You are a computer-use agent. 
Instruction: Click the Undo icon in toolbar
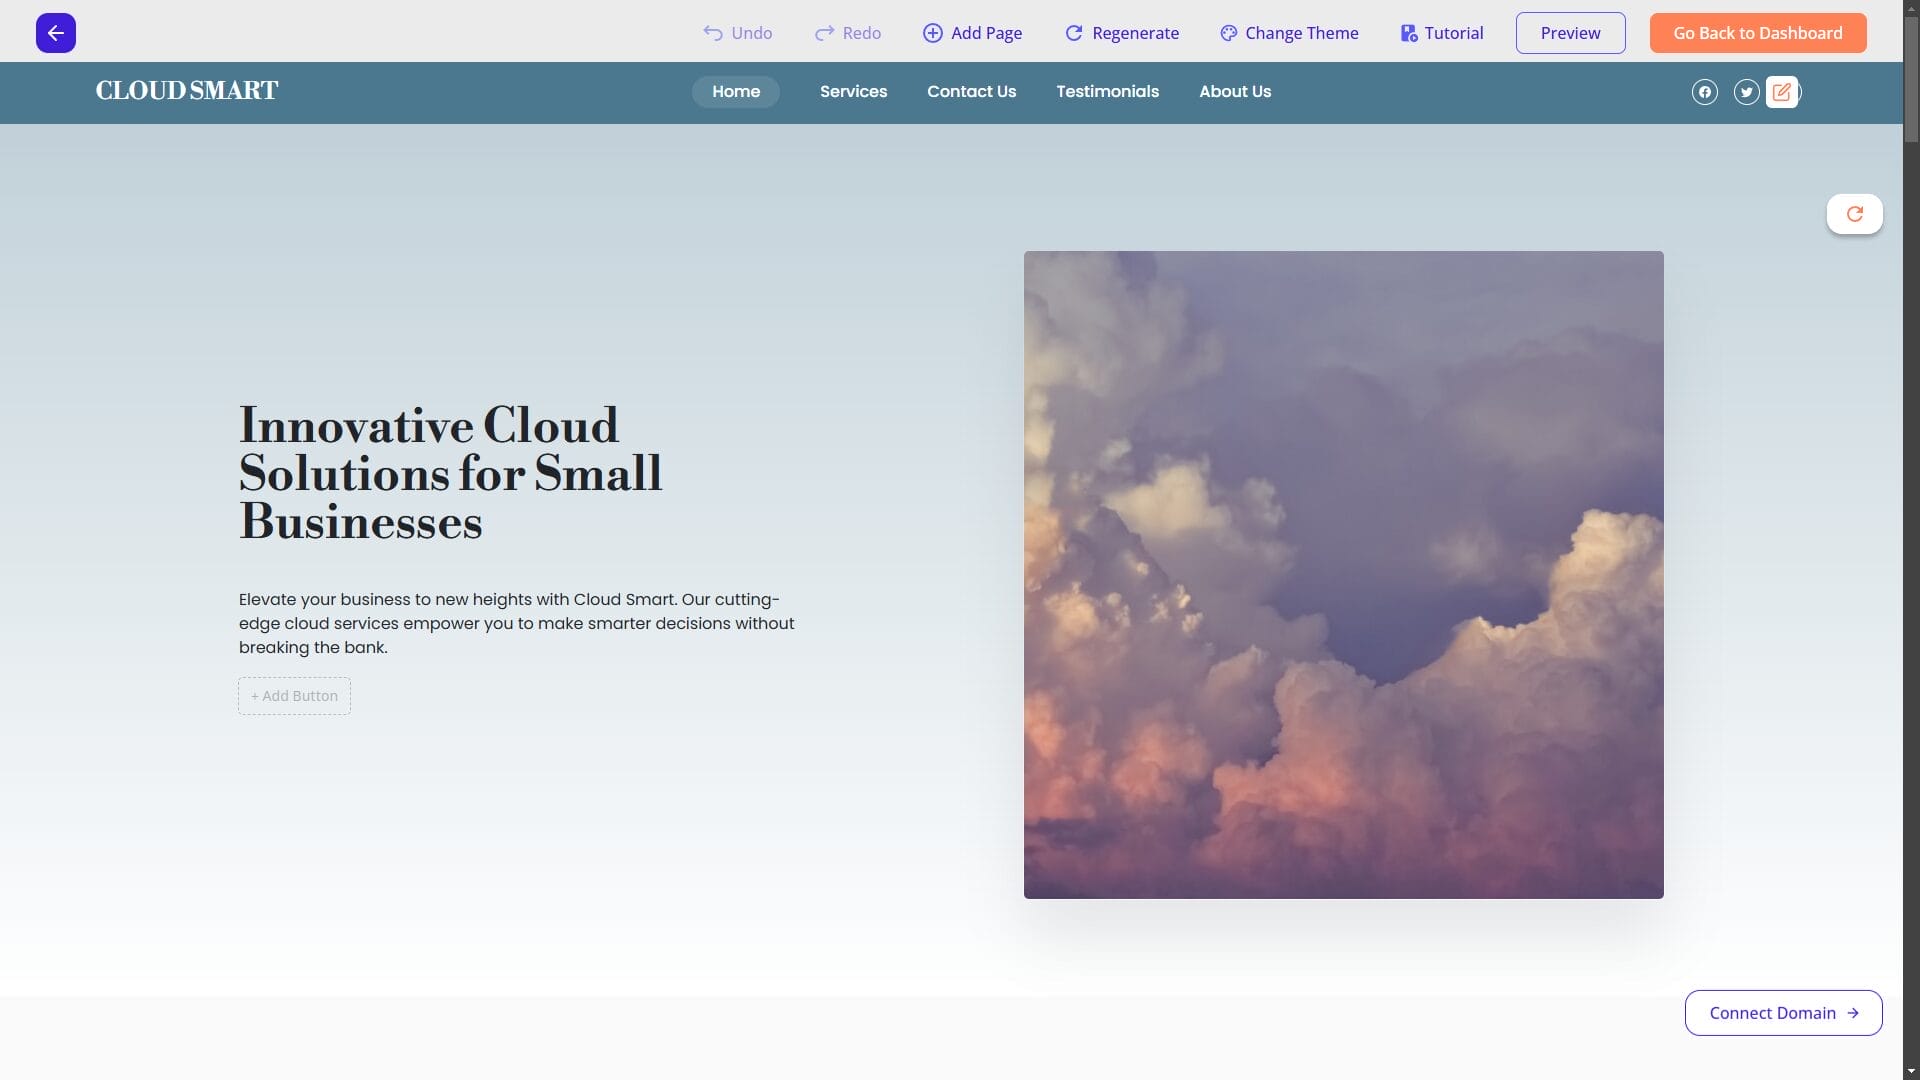point(712,32)
